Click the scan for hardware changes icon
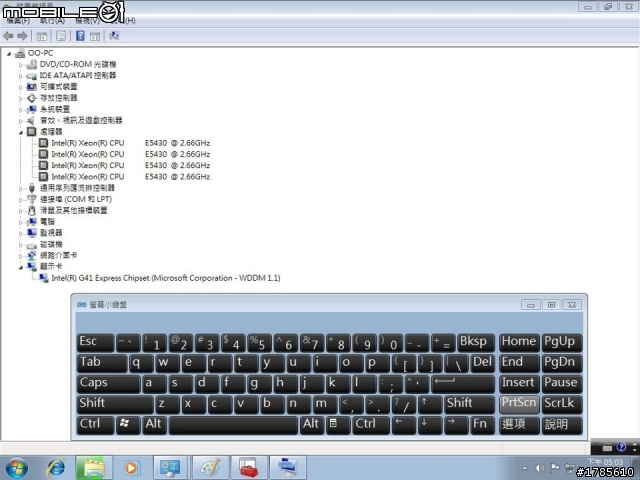 click(114, 36)
